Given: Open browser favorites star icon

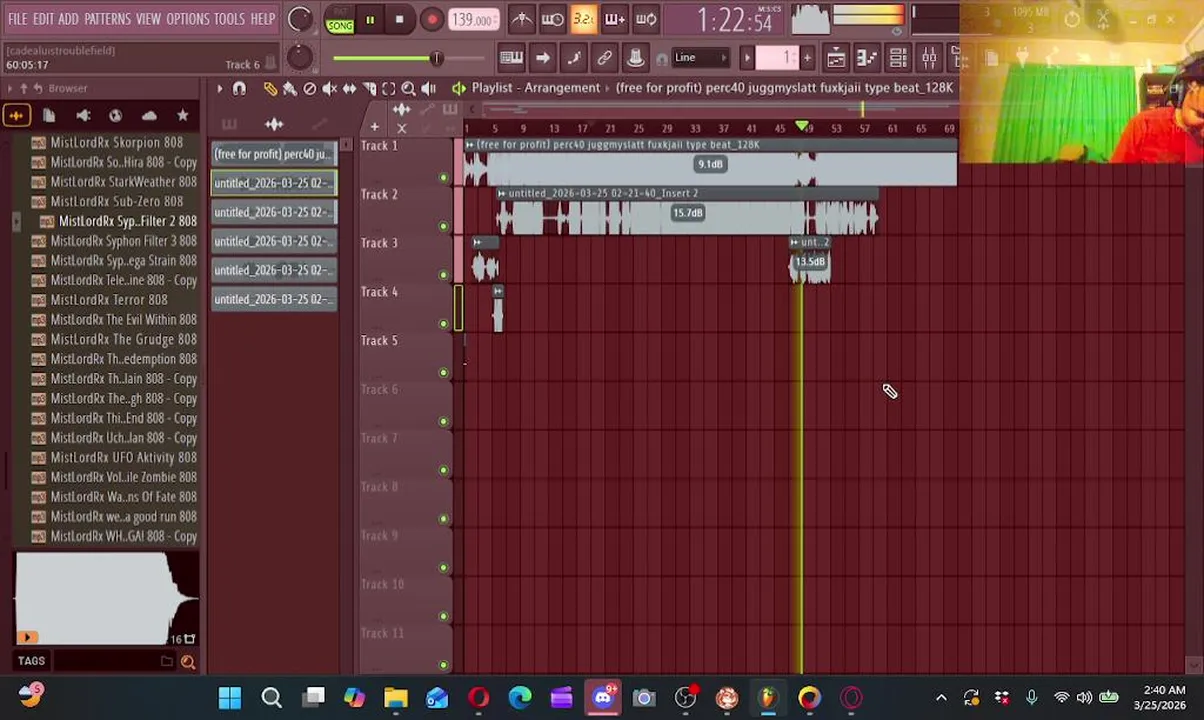Looking at the screenshot, I should coord(182,116).
